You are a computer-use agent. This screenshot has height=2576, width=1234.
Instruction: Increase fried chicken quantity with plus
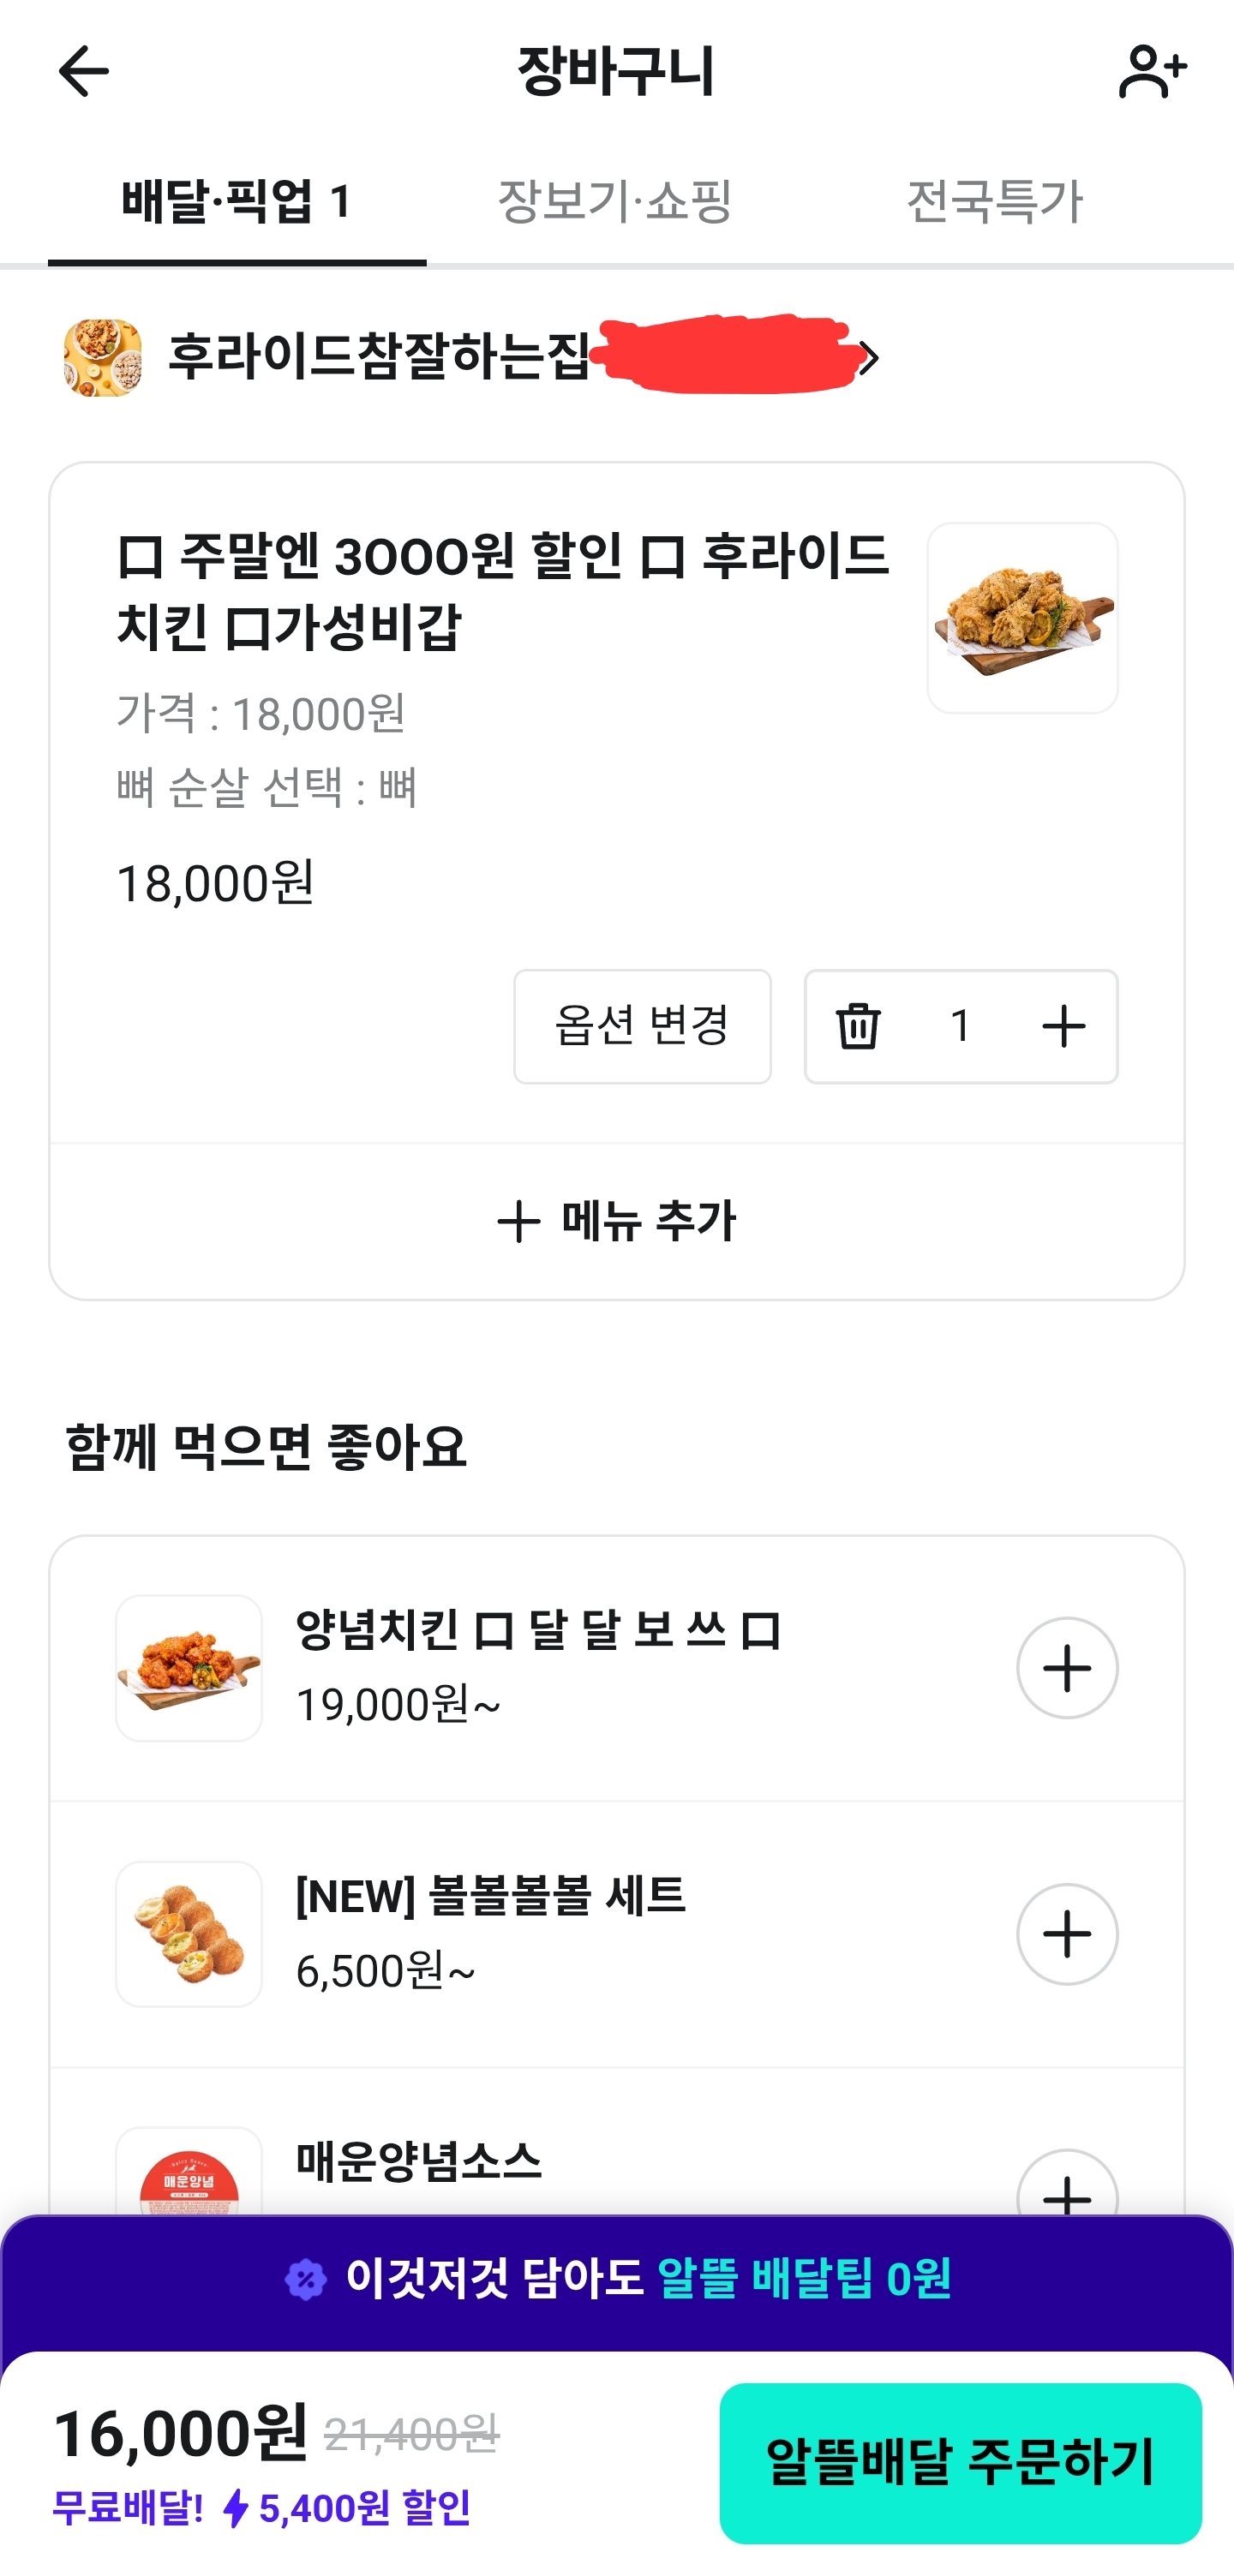tap(1063, 1026)
